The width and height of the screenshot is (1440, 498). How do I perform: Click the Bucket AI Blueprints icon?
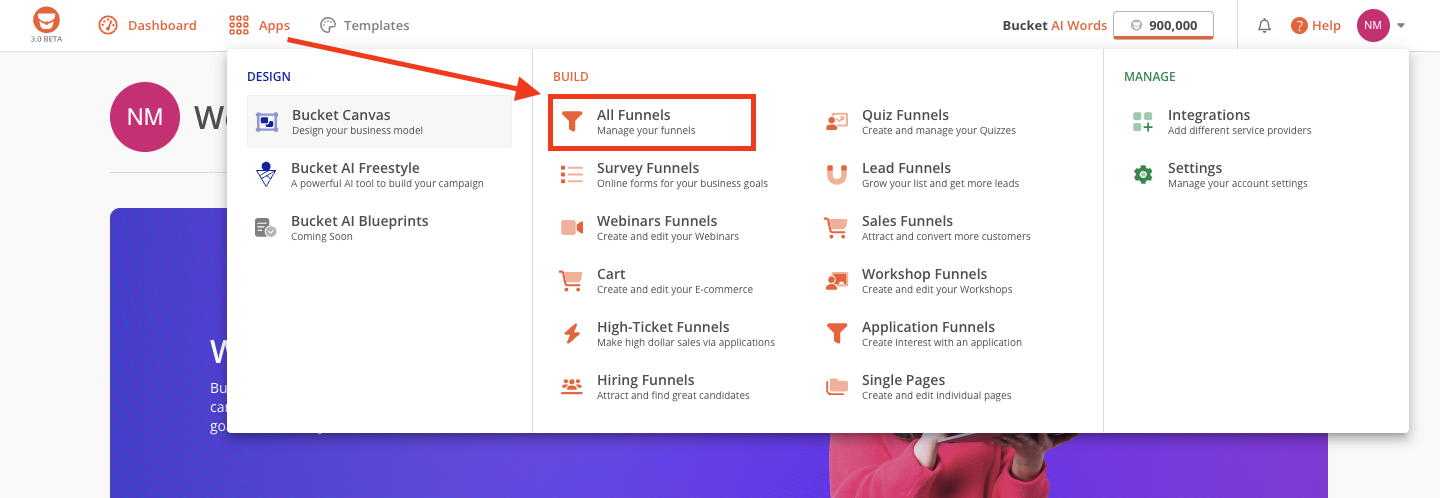[x=265, y=228]
